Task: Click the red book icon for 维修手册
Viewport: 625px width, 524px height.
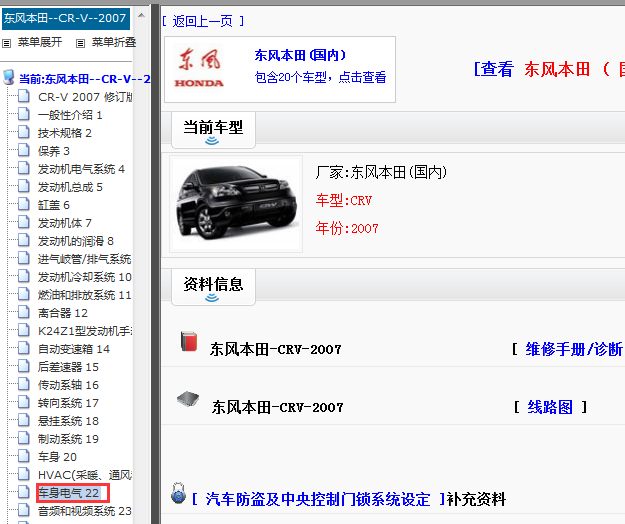Action: (189, 341)
